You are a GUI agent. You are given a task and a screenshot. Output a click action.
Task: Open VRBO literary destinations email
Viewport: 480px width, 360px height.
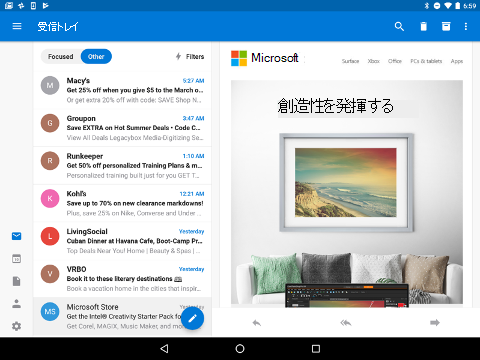click(123, 278)
